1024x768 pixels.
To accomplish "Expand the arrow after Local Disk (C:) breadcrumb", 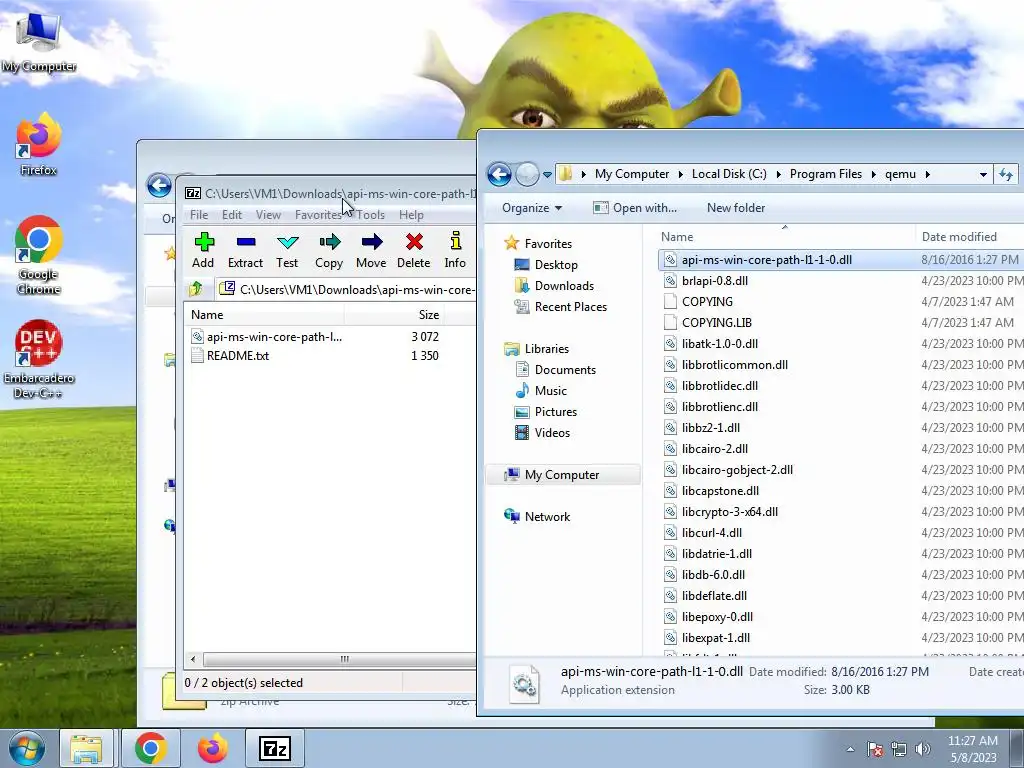I will tap(778, 174).
